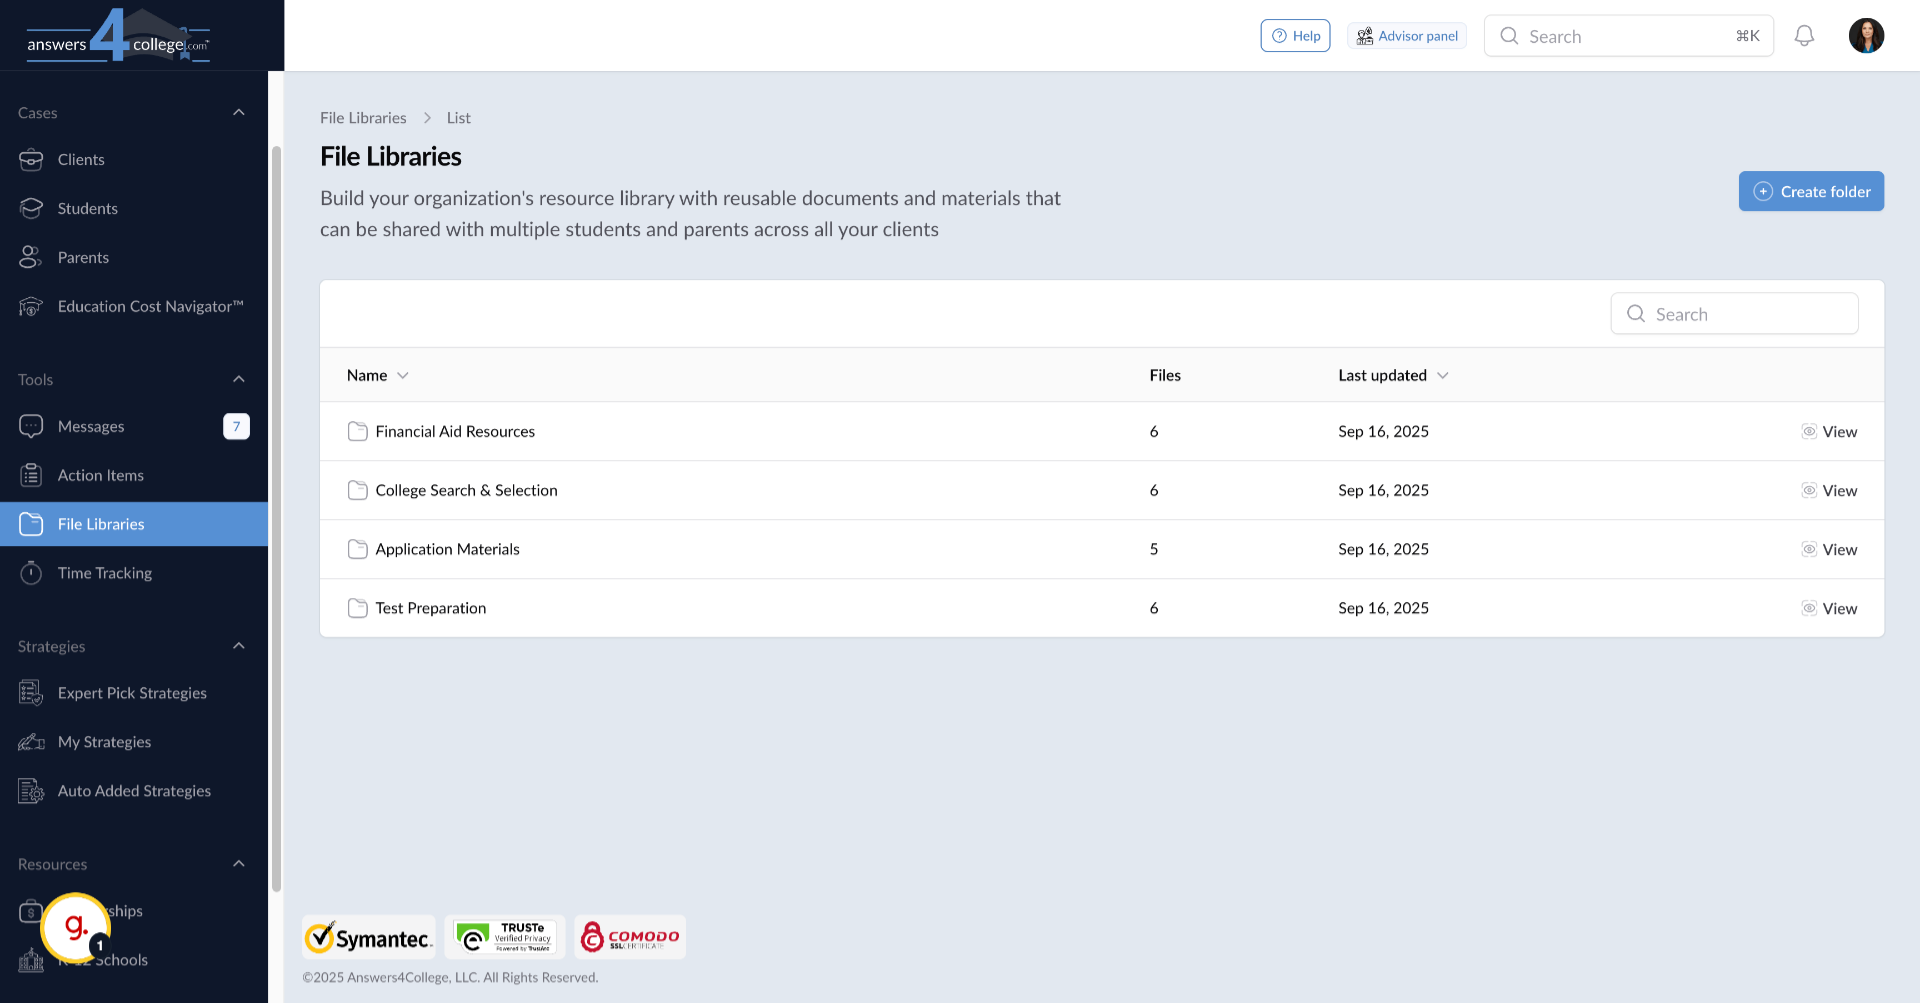Open the Messages chat icon
1920x1003 pixels.
(x=31, y=426)
